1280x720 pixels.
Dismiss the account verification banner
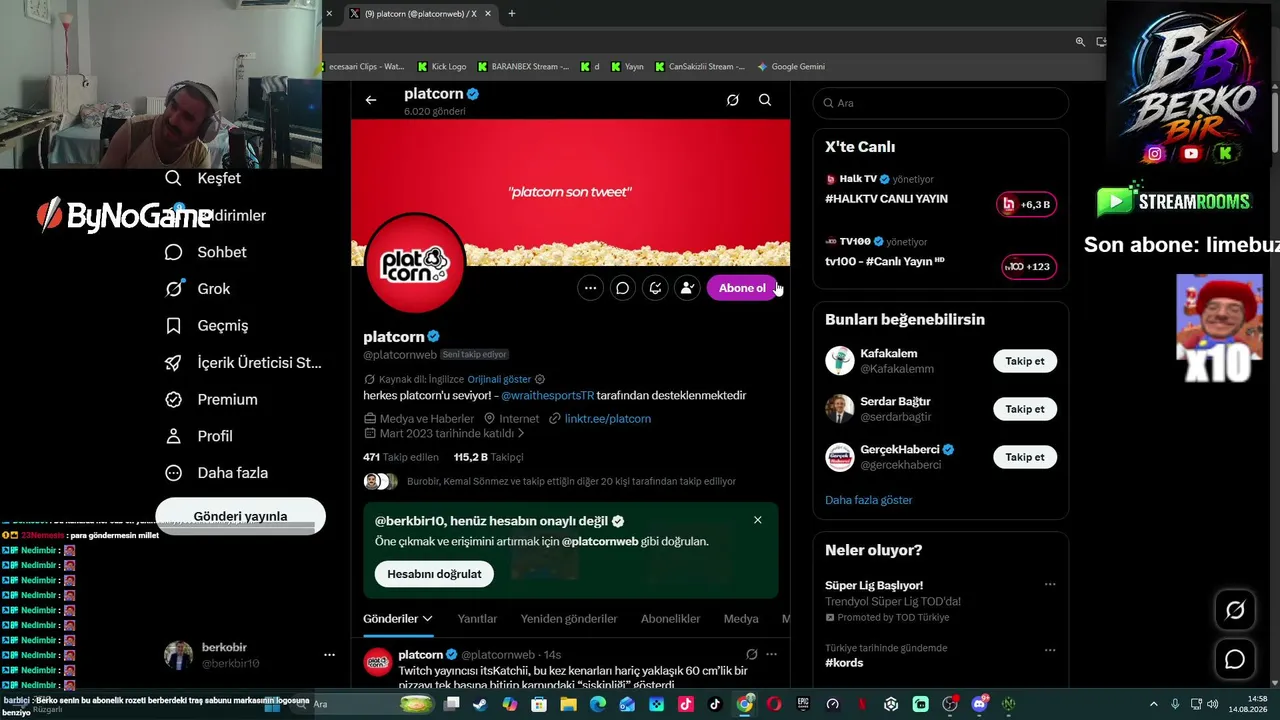tap(758, 520)
